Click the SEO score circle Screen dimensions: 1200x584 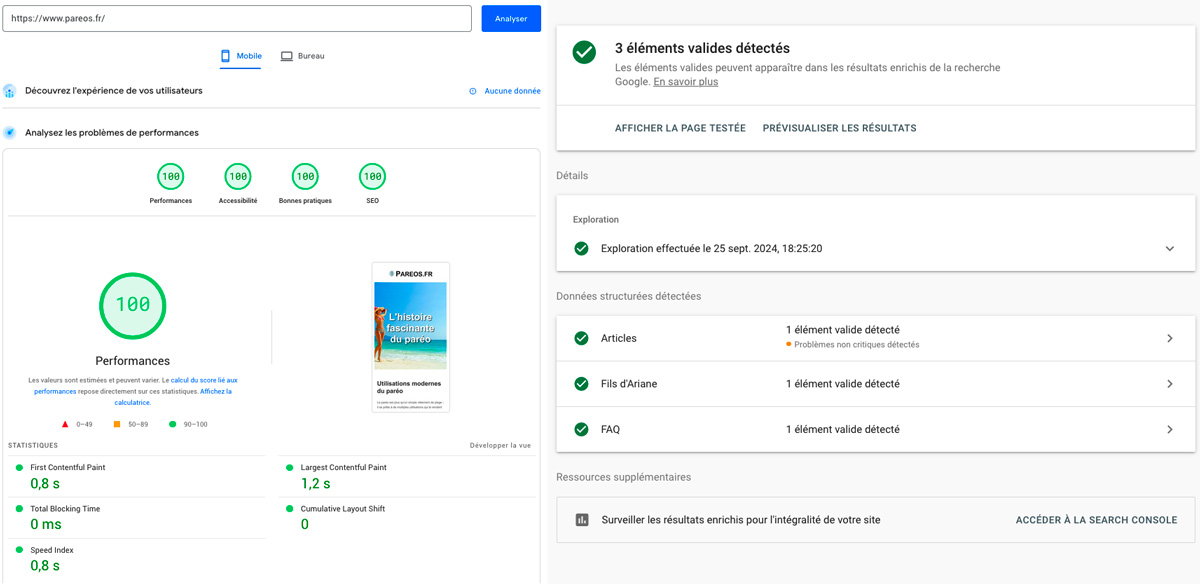371,175
